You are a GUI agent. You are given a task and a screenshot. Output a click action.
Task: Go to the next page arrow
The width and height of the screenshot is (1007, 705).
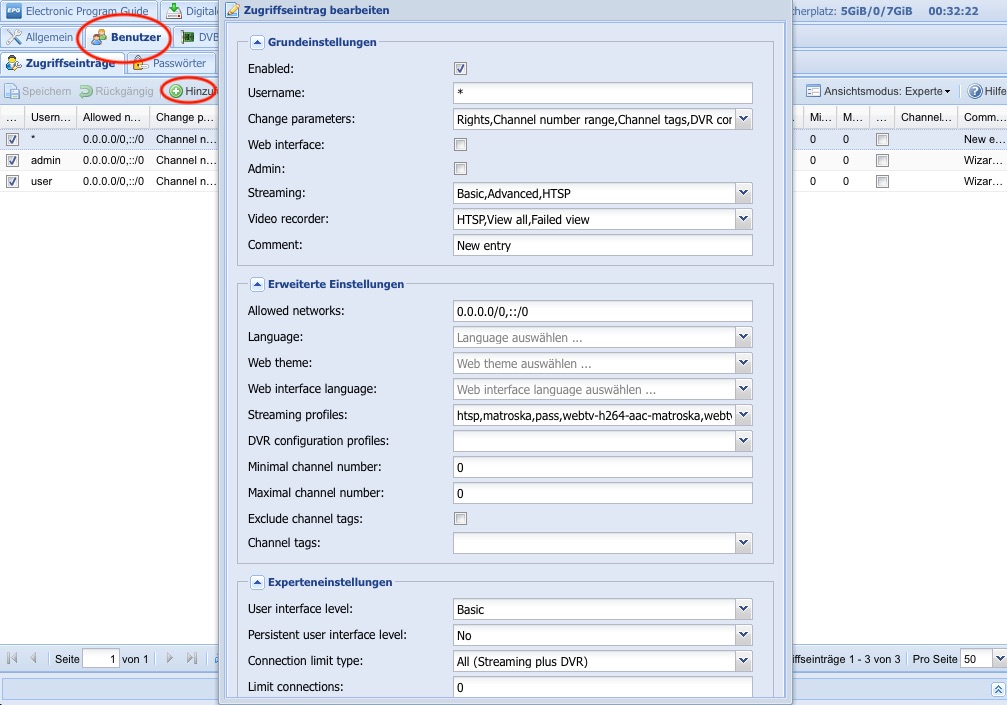pos(170,658)
